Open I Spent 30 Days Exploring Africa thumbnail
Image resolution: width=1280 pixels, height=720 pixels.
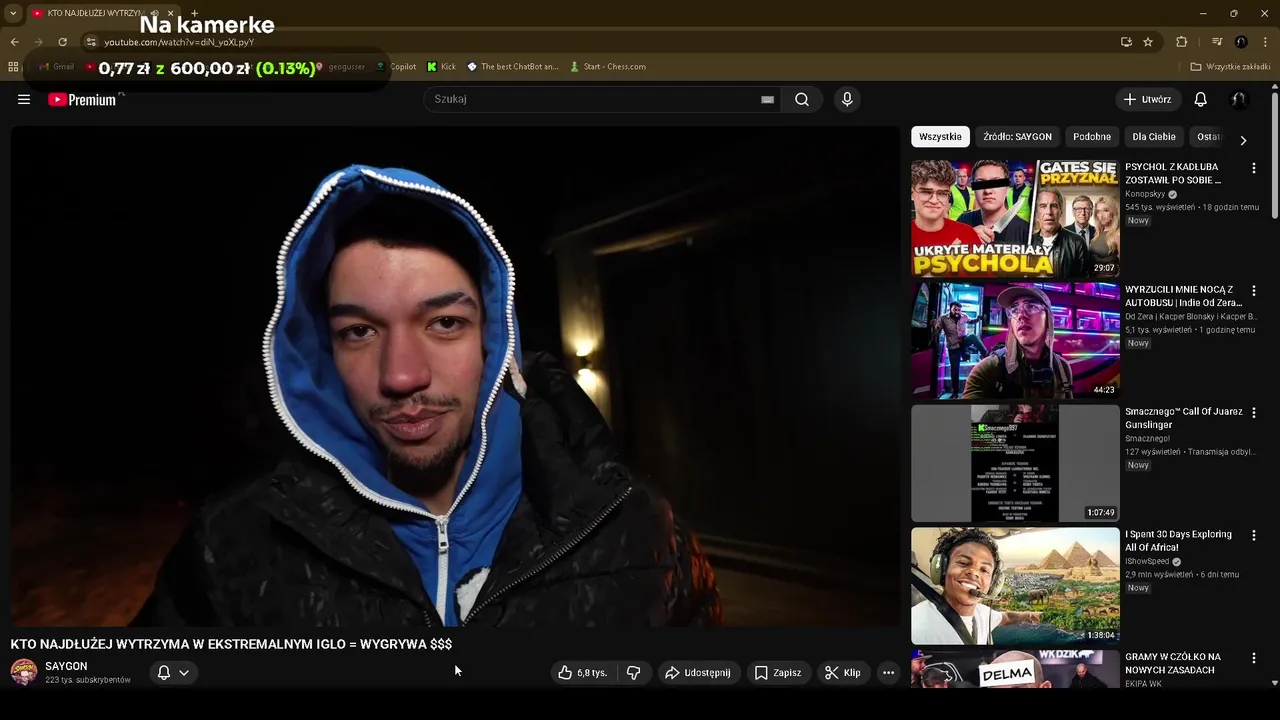[1015, 586]
